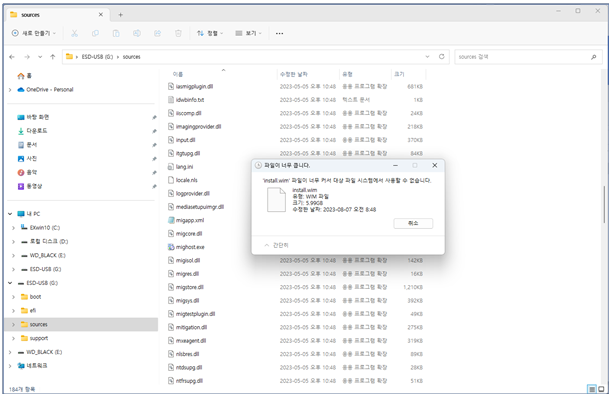612x396 pixels.
Task: Expand OneDrive - Personal tree node
Action: tap(10, 90)
